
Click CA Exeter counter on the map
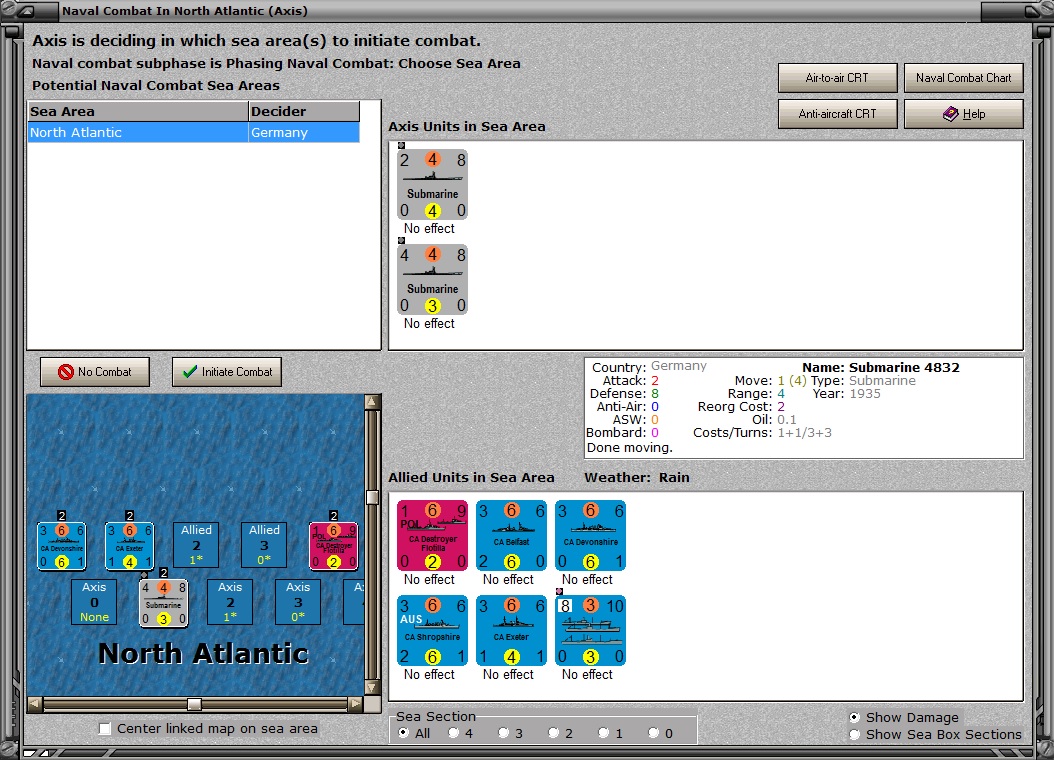tap(130, 546)
